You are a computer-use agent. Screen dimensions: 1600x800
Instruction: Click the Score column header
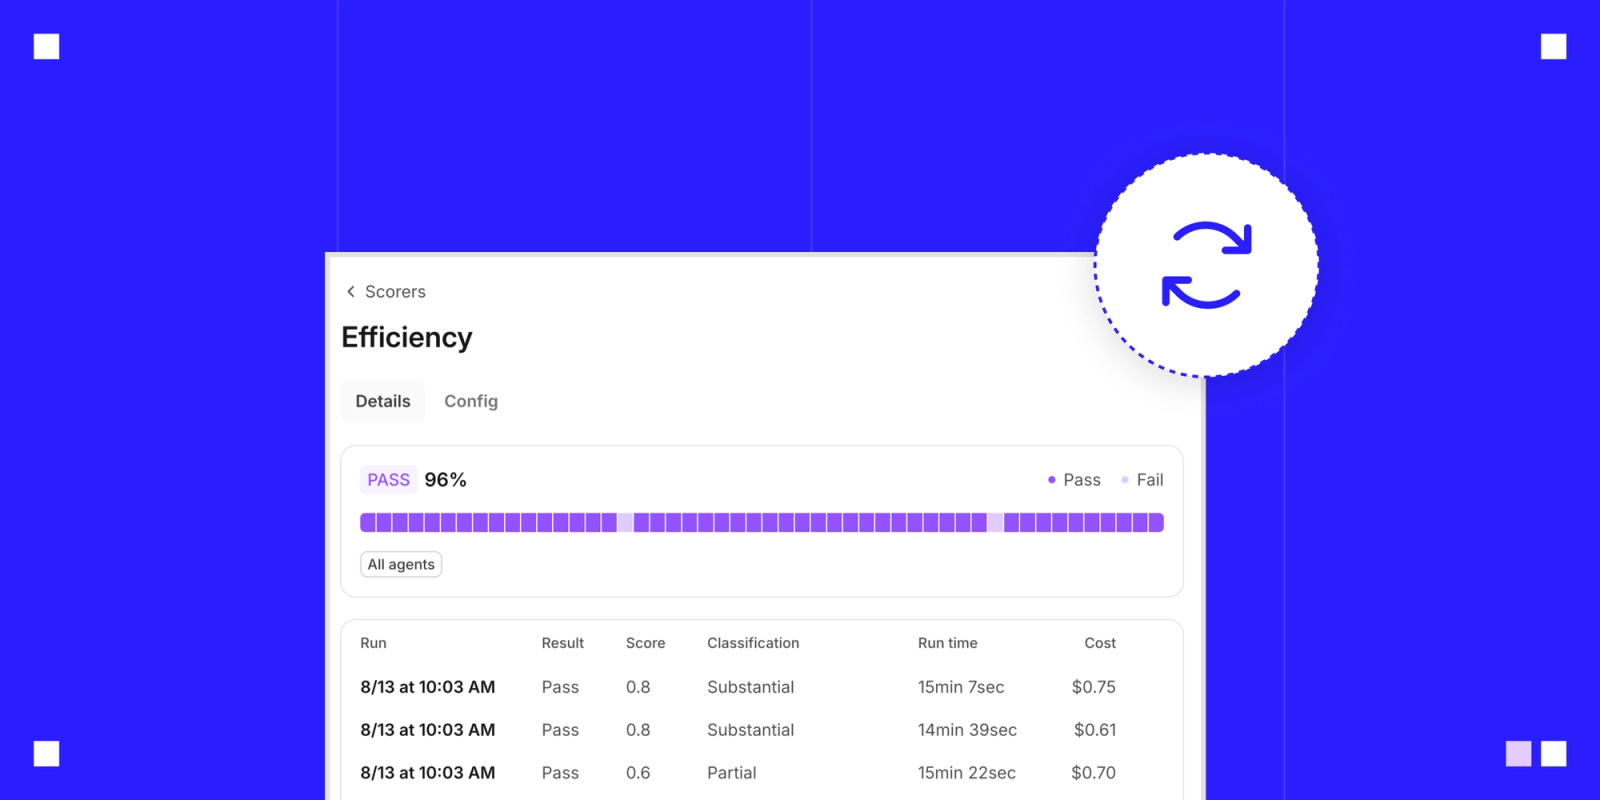(646, 643)
